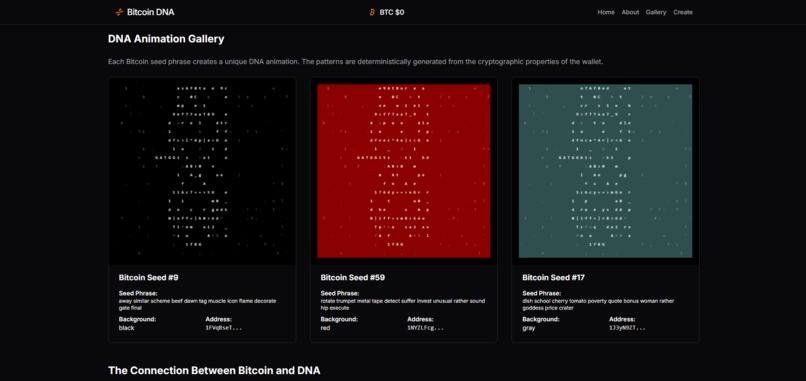Open the Gallery nav link
The width and height of the screenshot is (806, 381).
tap(656, 12)
